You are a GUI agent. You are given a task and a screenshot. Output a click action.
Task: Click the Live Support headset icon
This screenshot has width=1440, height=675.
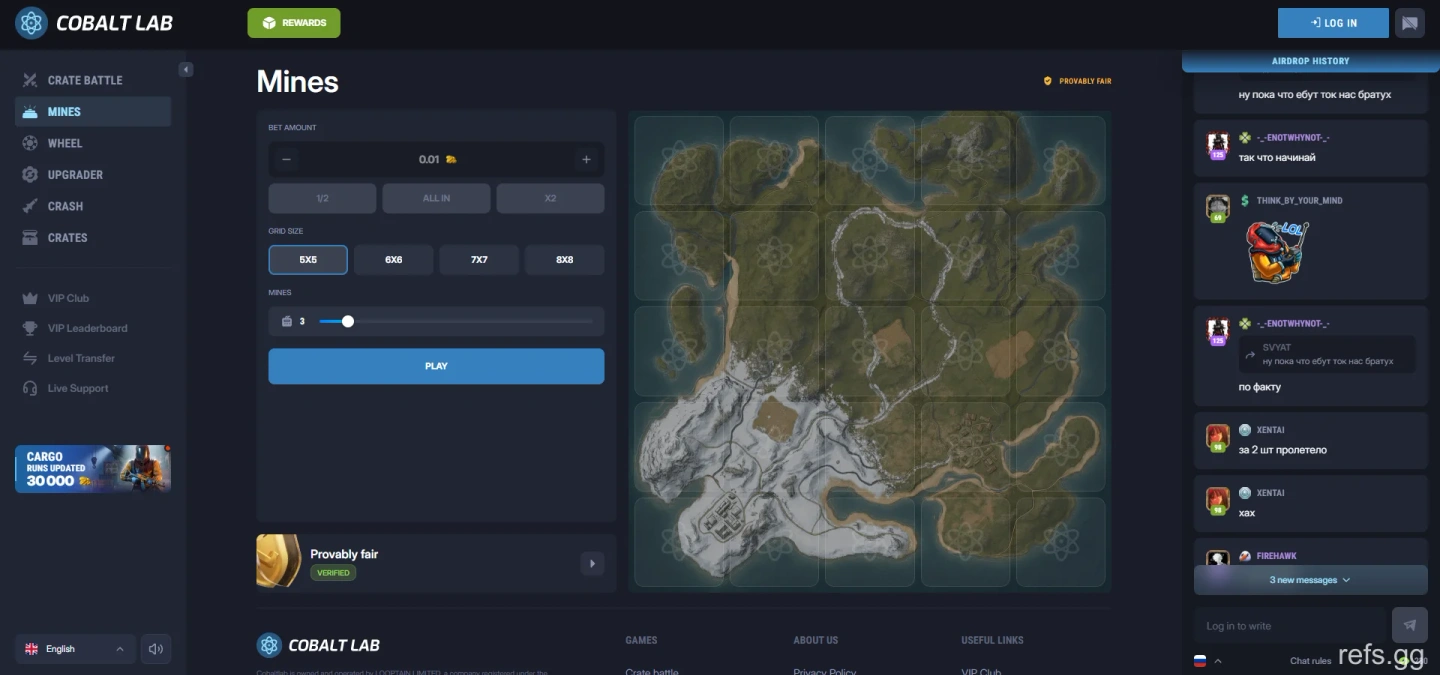point(30,388)
